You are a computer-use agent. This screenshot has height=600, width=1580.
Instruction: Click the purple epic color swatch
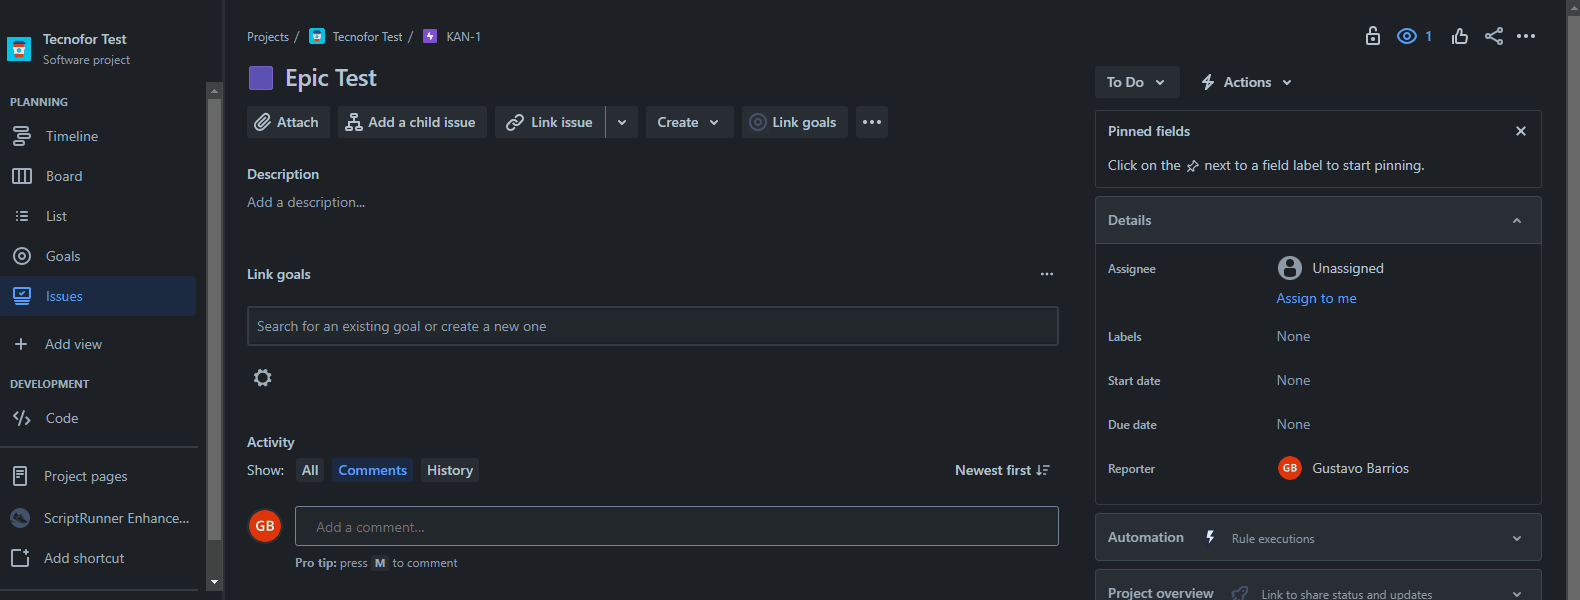point(261,78)
